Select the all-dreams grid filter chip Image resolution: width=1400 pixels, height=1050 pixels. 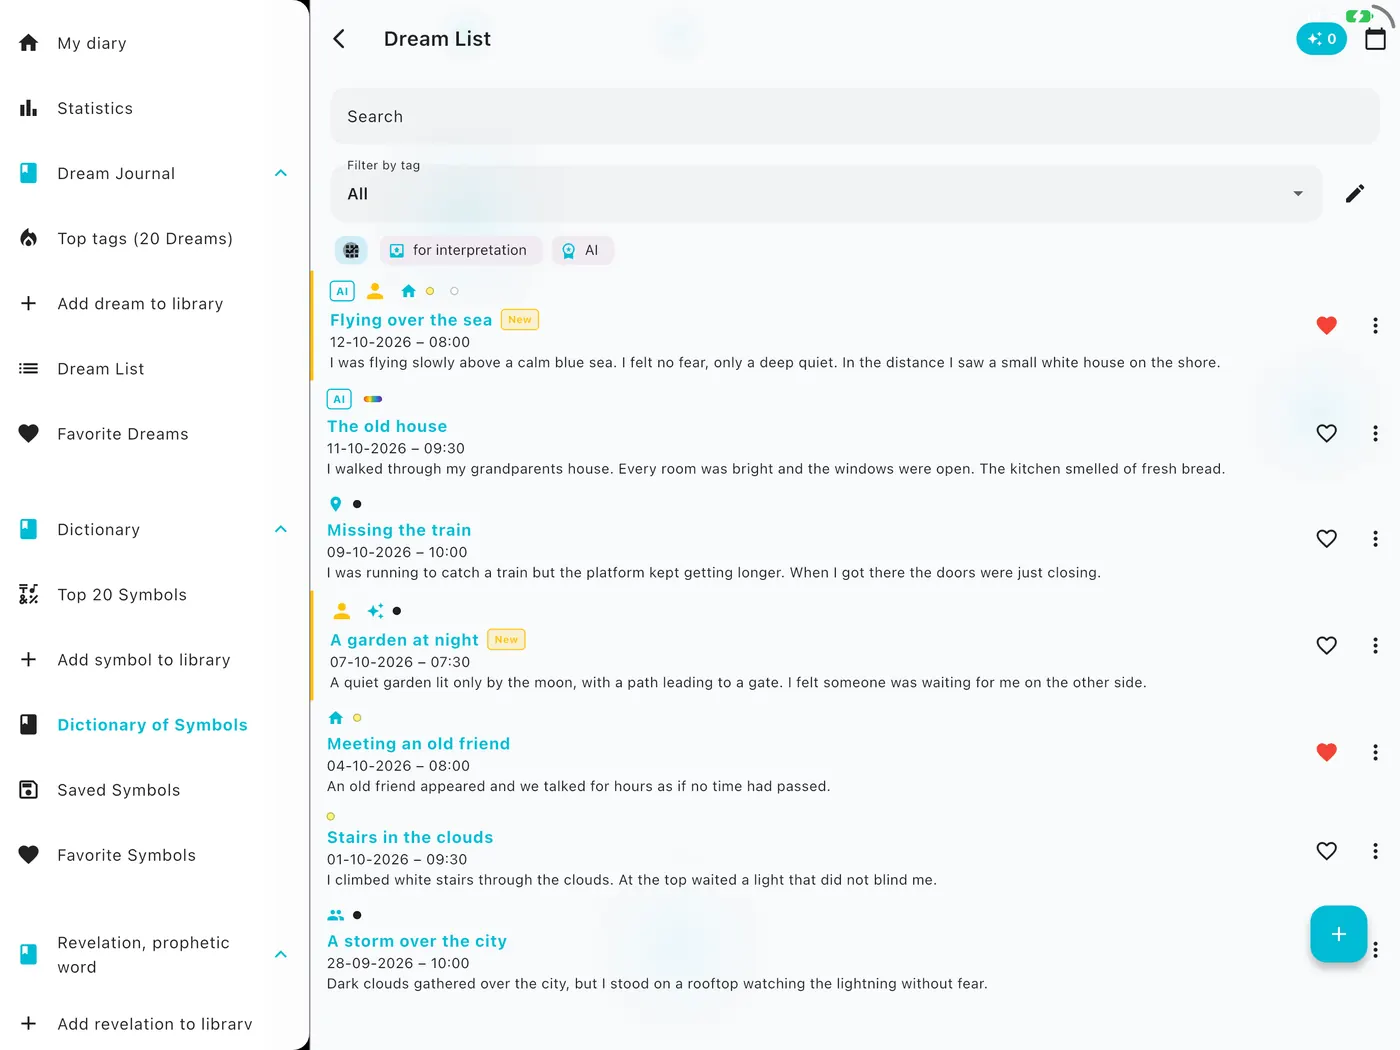tap(351, 250)
